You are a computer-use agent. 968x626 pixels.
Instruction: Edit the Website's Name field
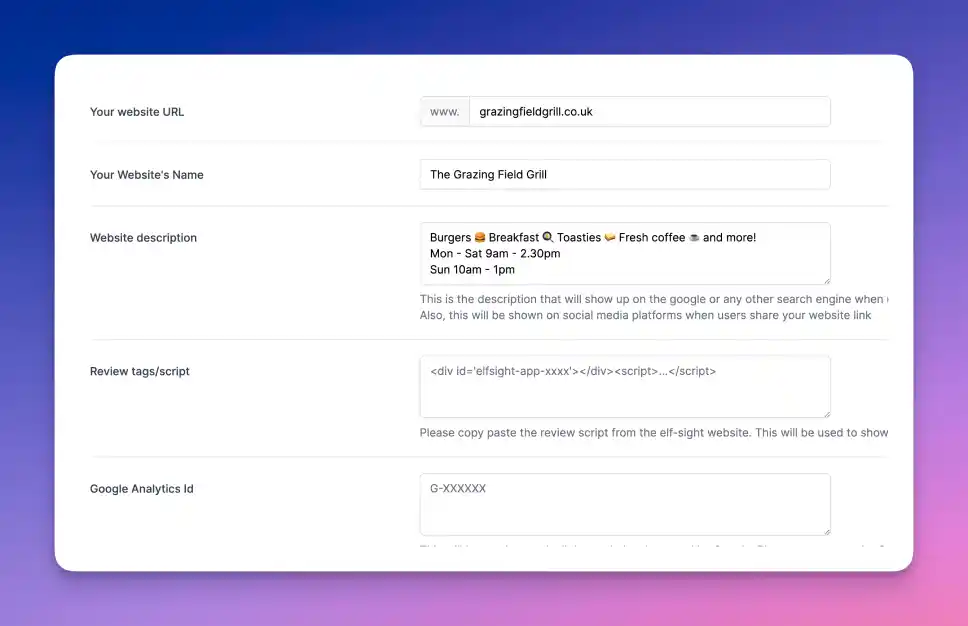[624, 174]
